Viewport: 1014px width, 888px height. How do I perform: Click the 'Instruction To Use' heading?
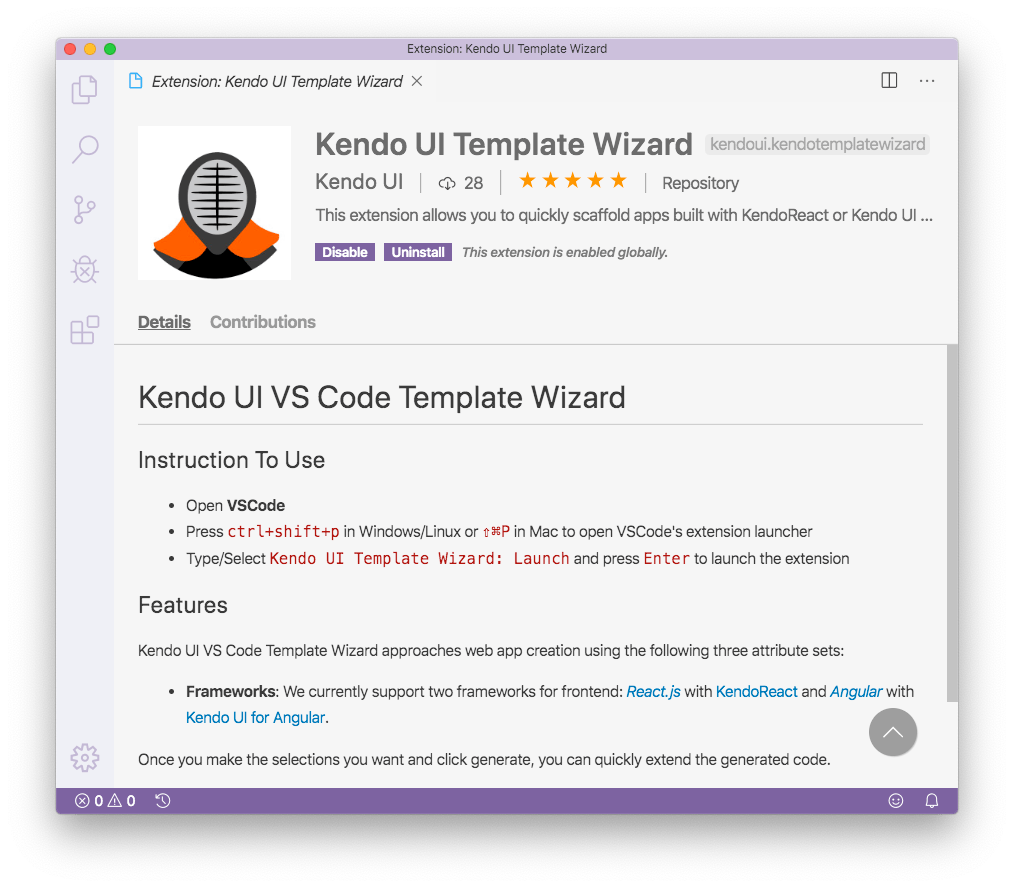(232, 460)
